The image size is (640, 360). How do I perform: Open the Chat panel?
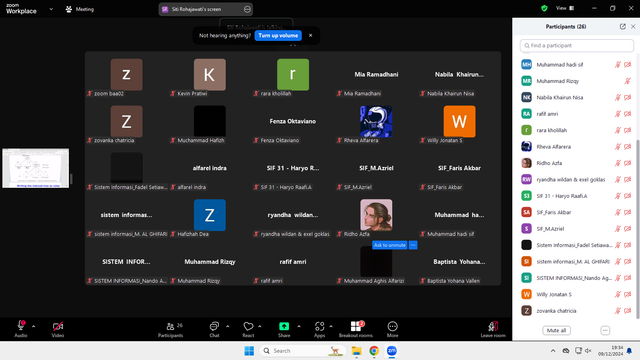tap(214, 329)
